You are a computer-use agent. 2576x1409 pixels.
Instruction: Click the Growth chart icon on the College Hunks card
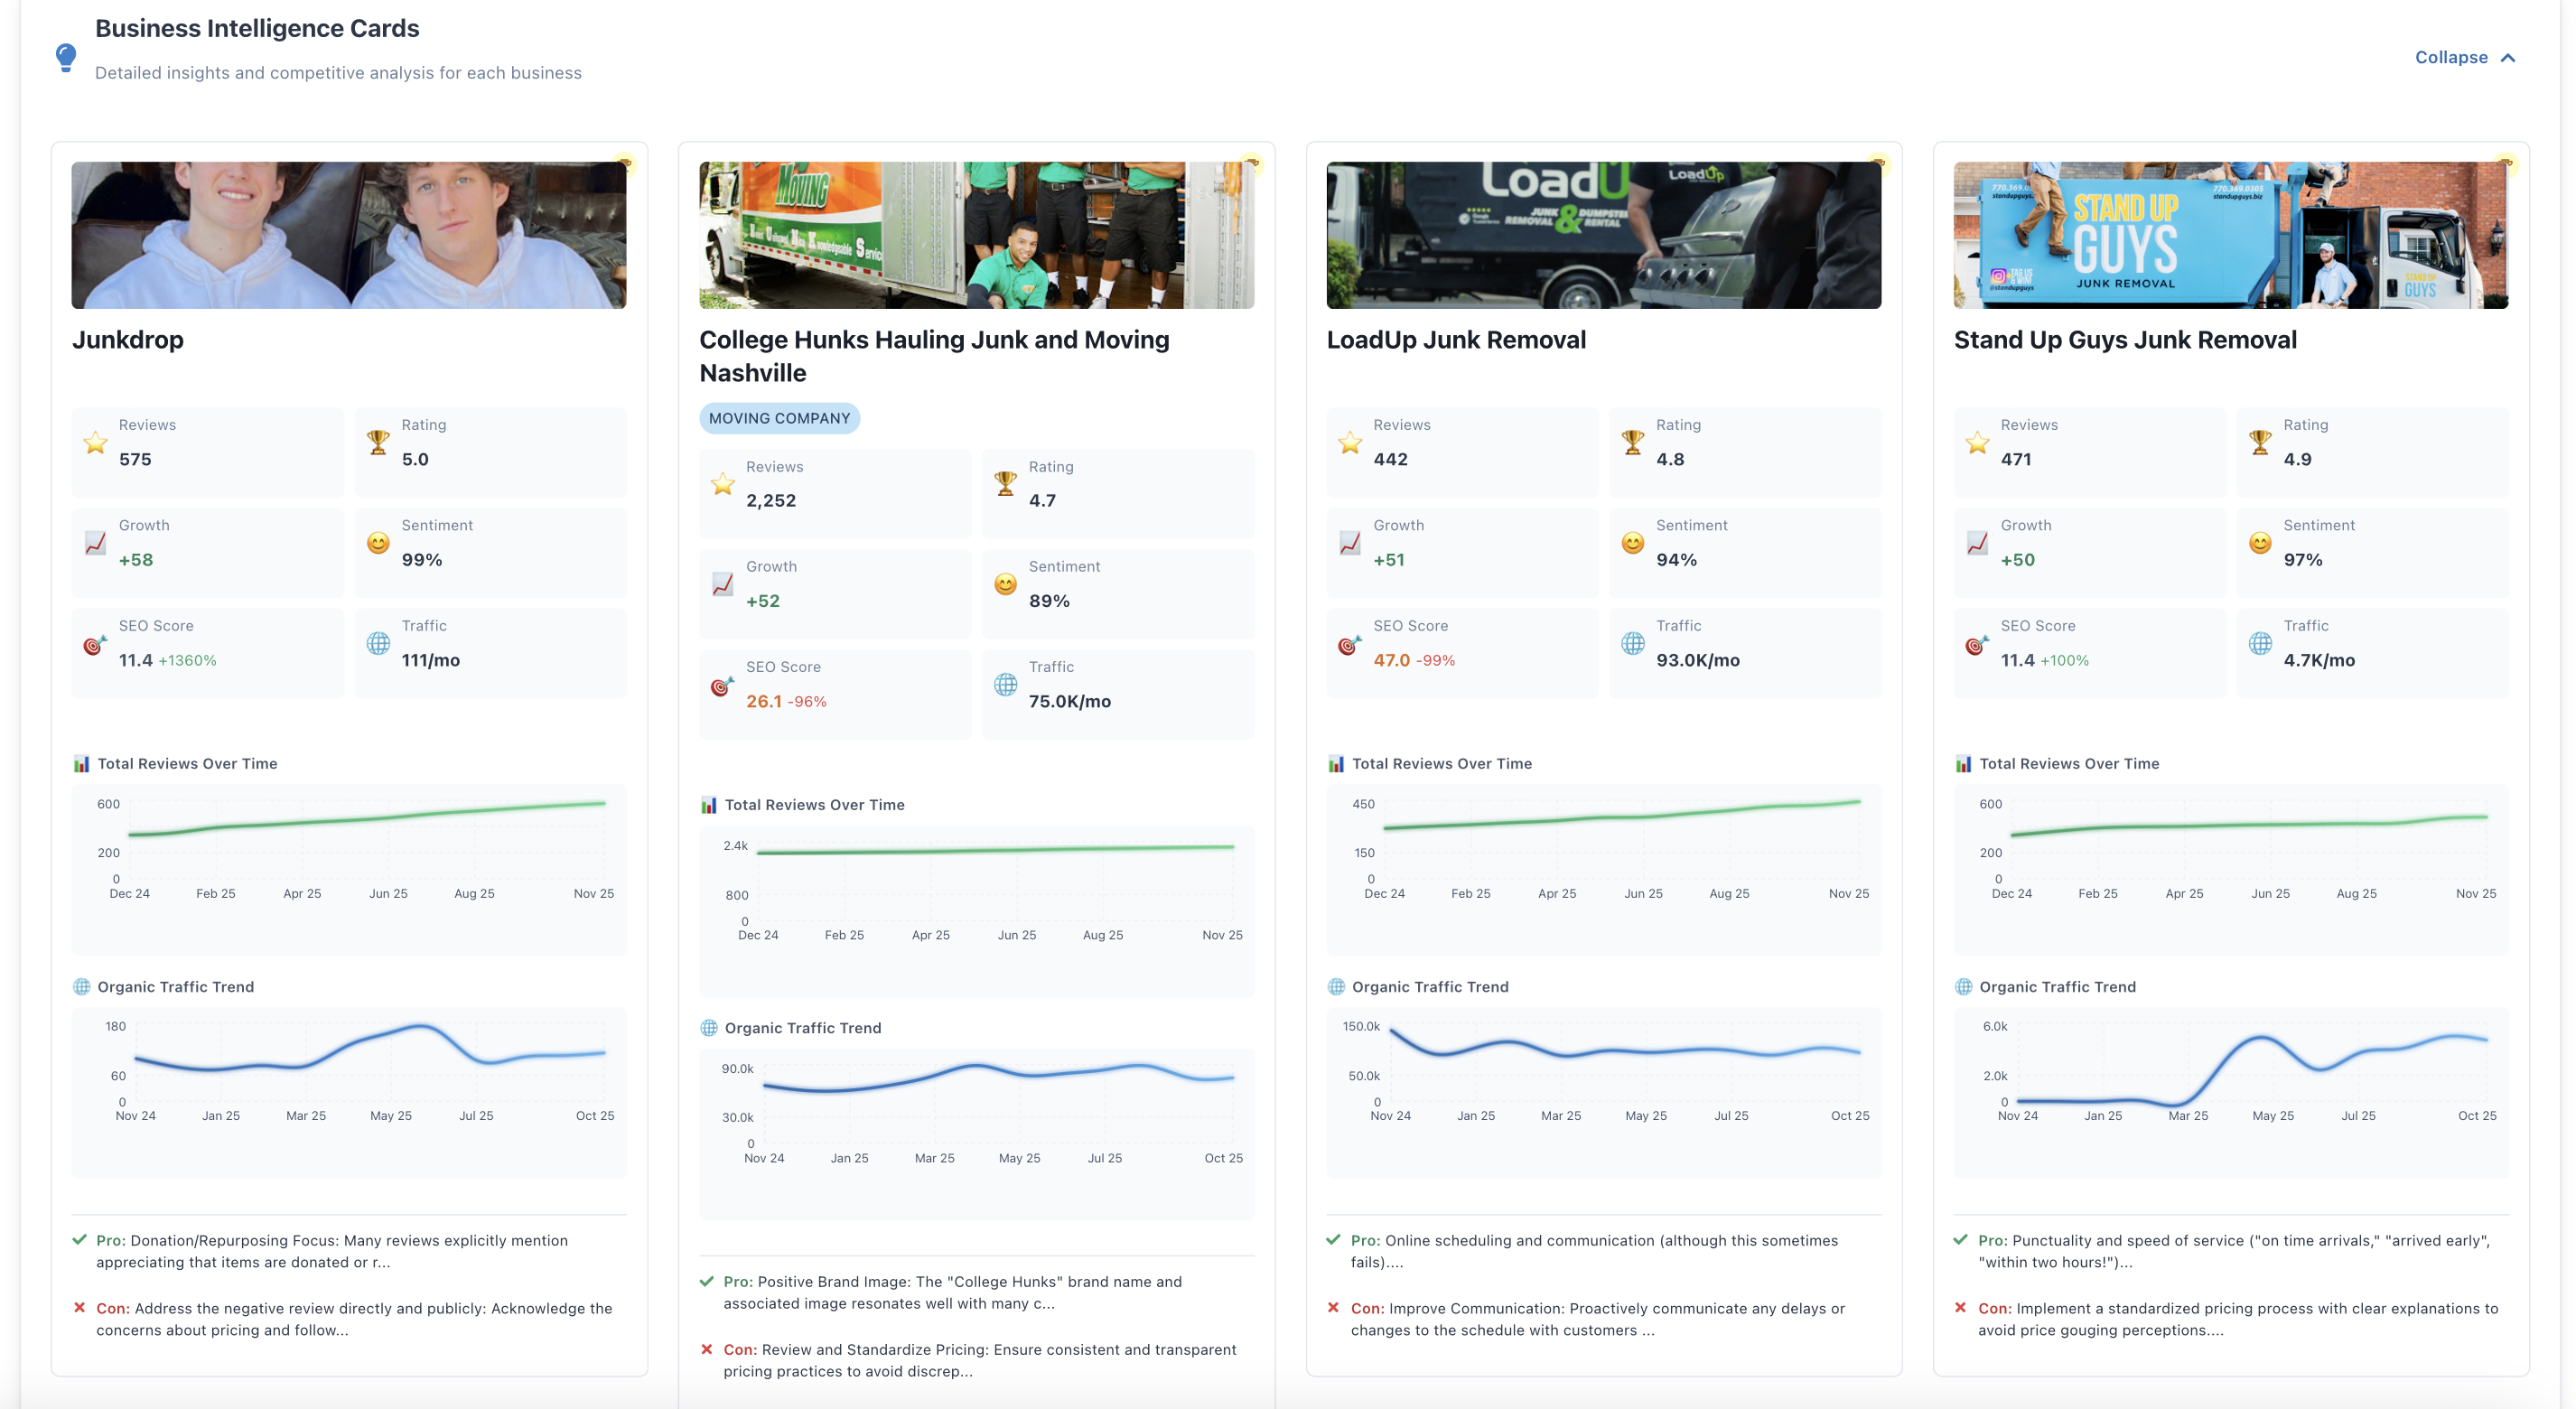tap(721, 585)
